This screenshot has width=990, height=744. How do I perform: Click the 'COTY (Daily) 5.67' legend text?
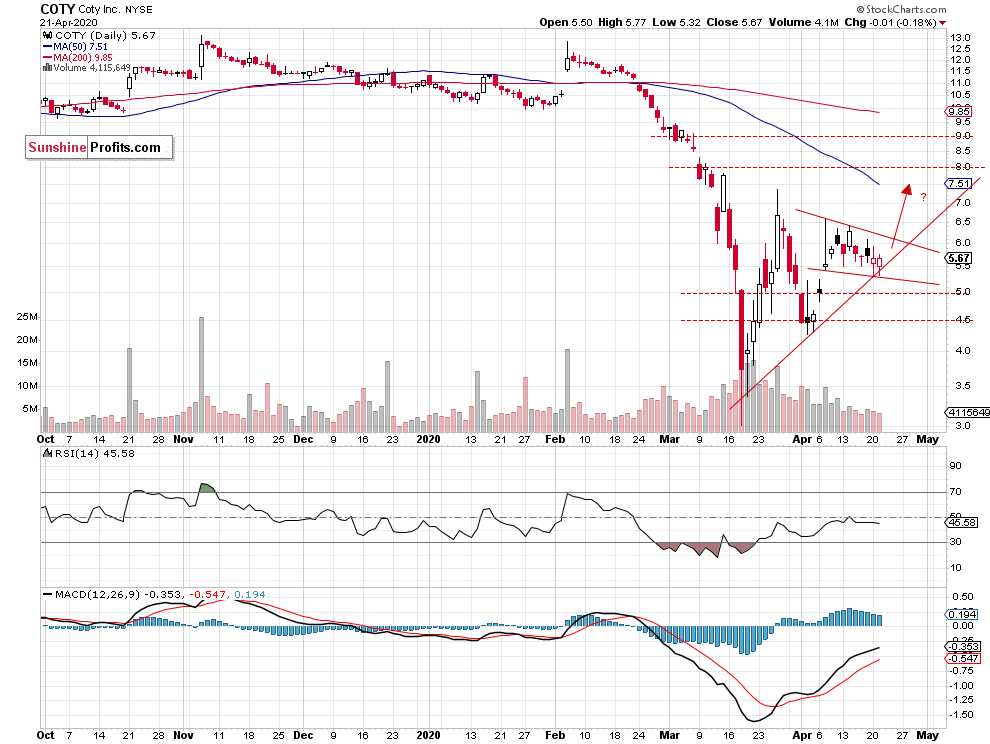tap(105, 36)
